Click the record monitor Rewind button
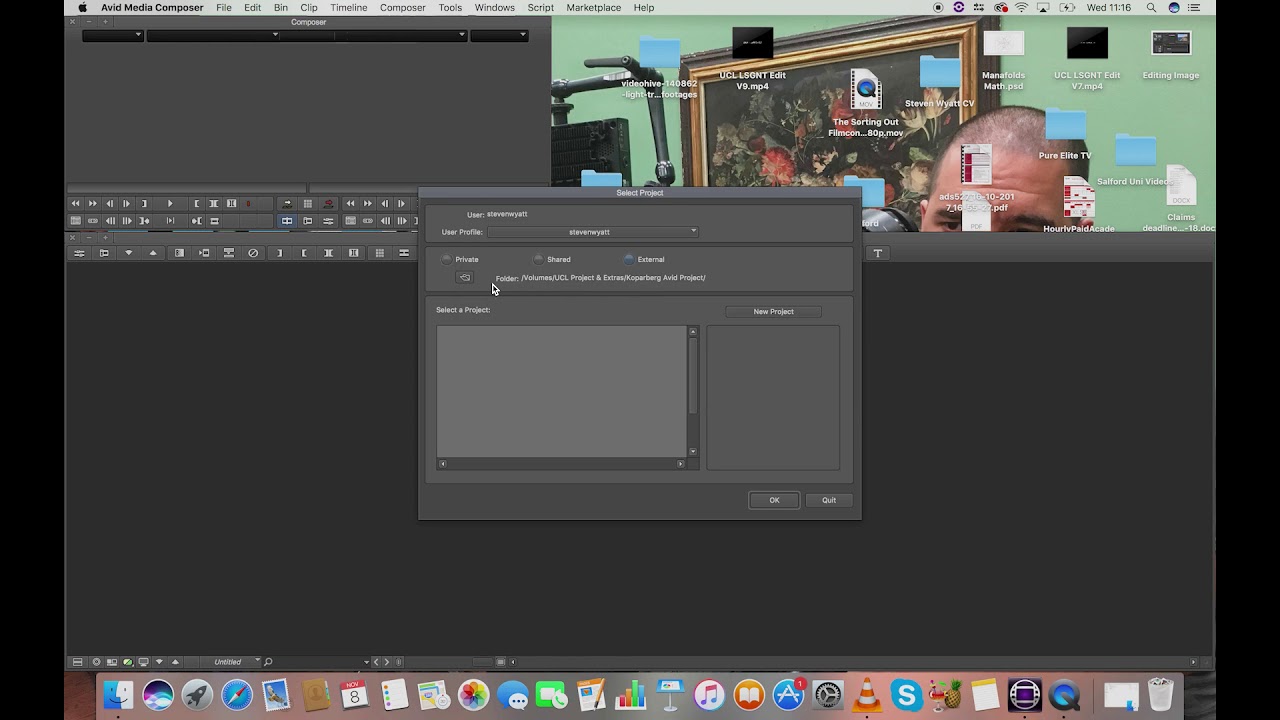The height and width of the screenshot is (720, 1280). 350,204
